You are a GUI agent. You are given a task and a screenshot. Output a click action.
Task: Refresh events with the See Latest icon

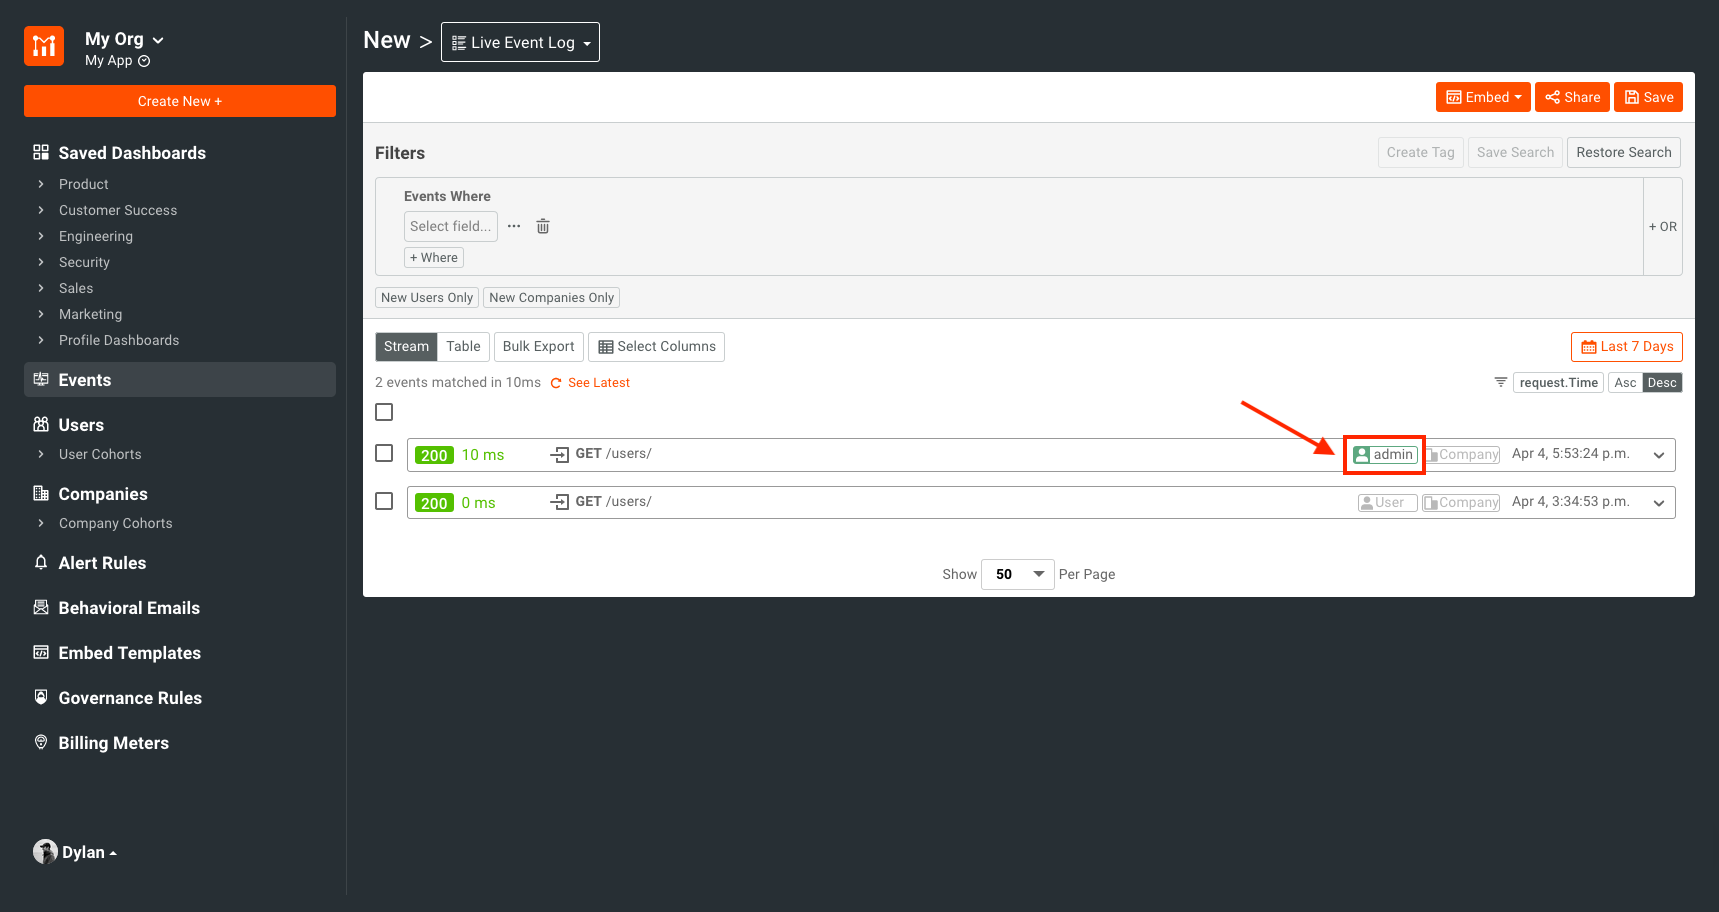point(556,382)
